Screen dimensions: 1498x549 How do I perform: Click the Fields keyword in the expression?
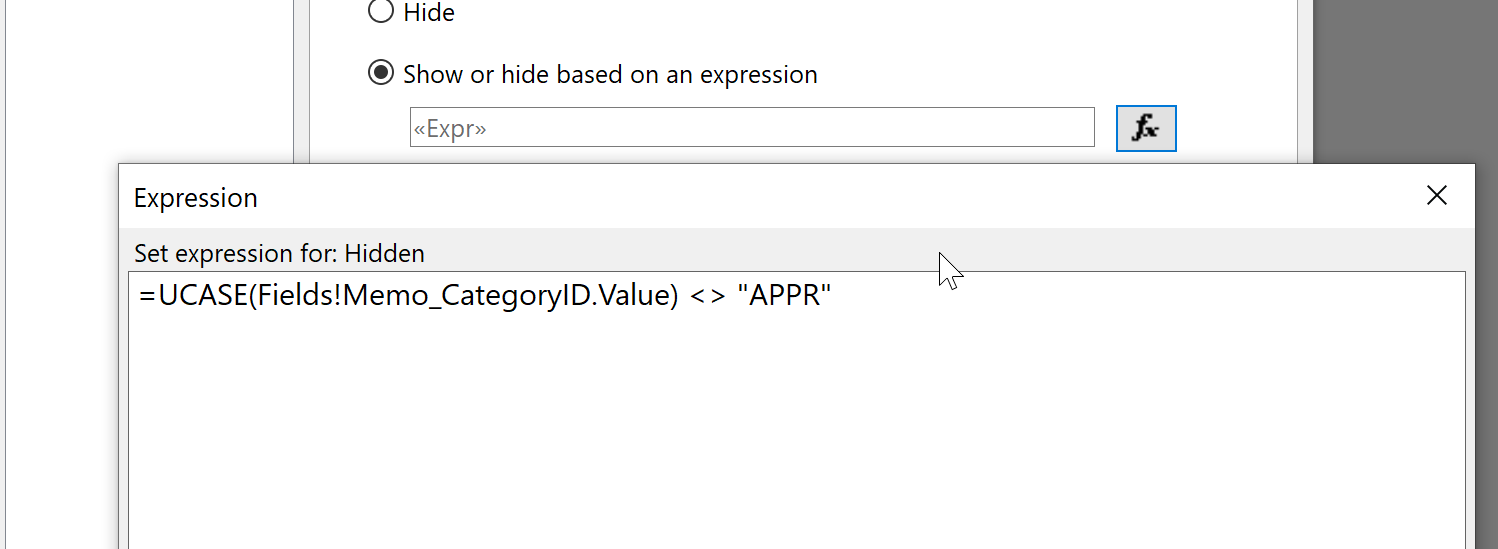294,296
